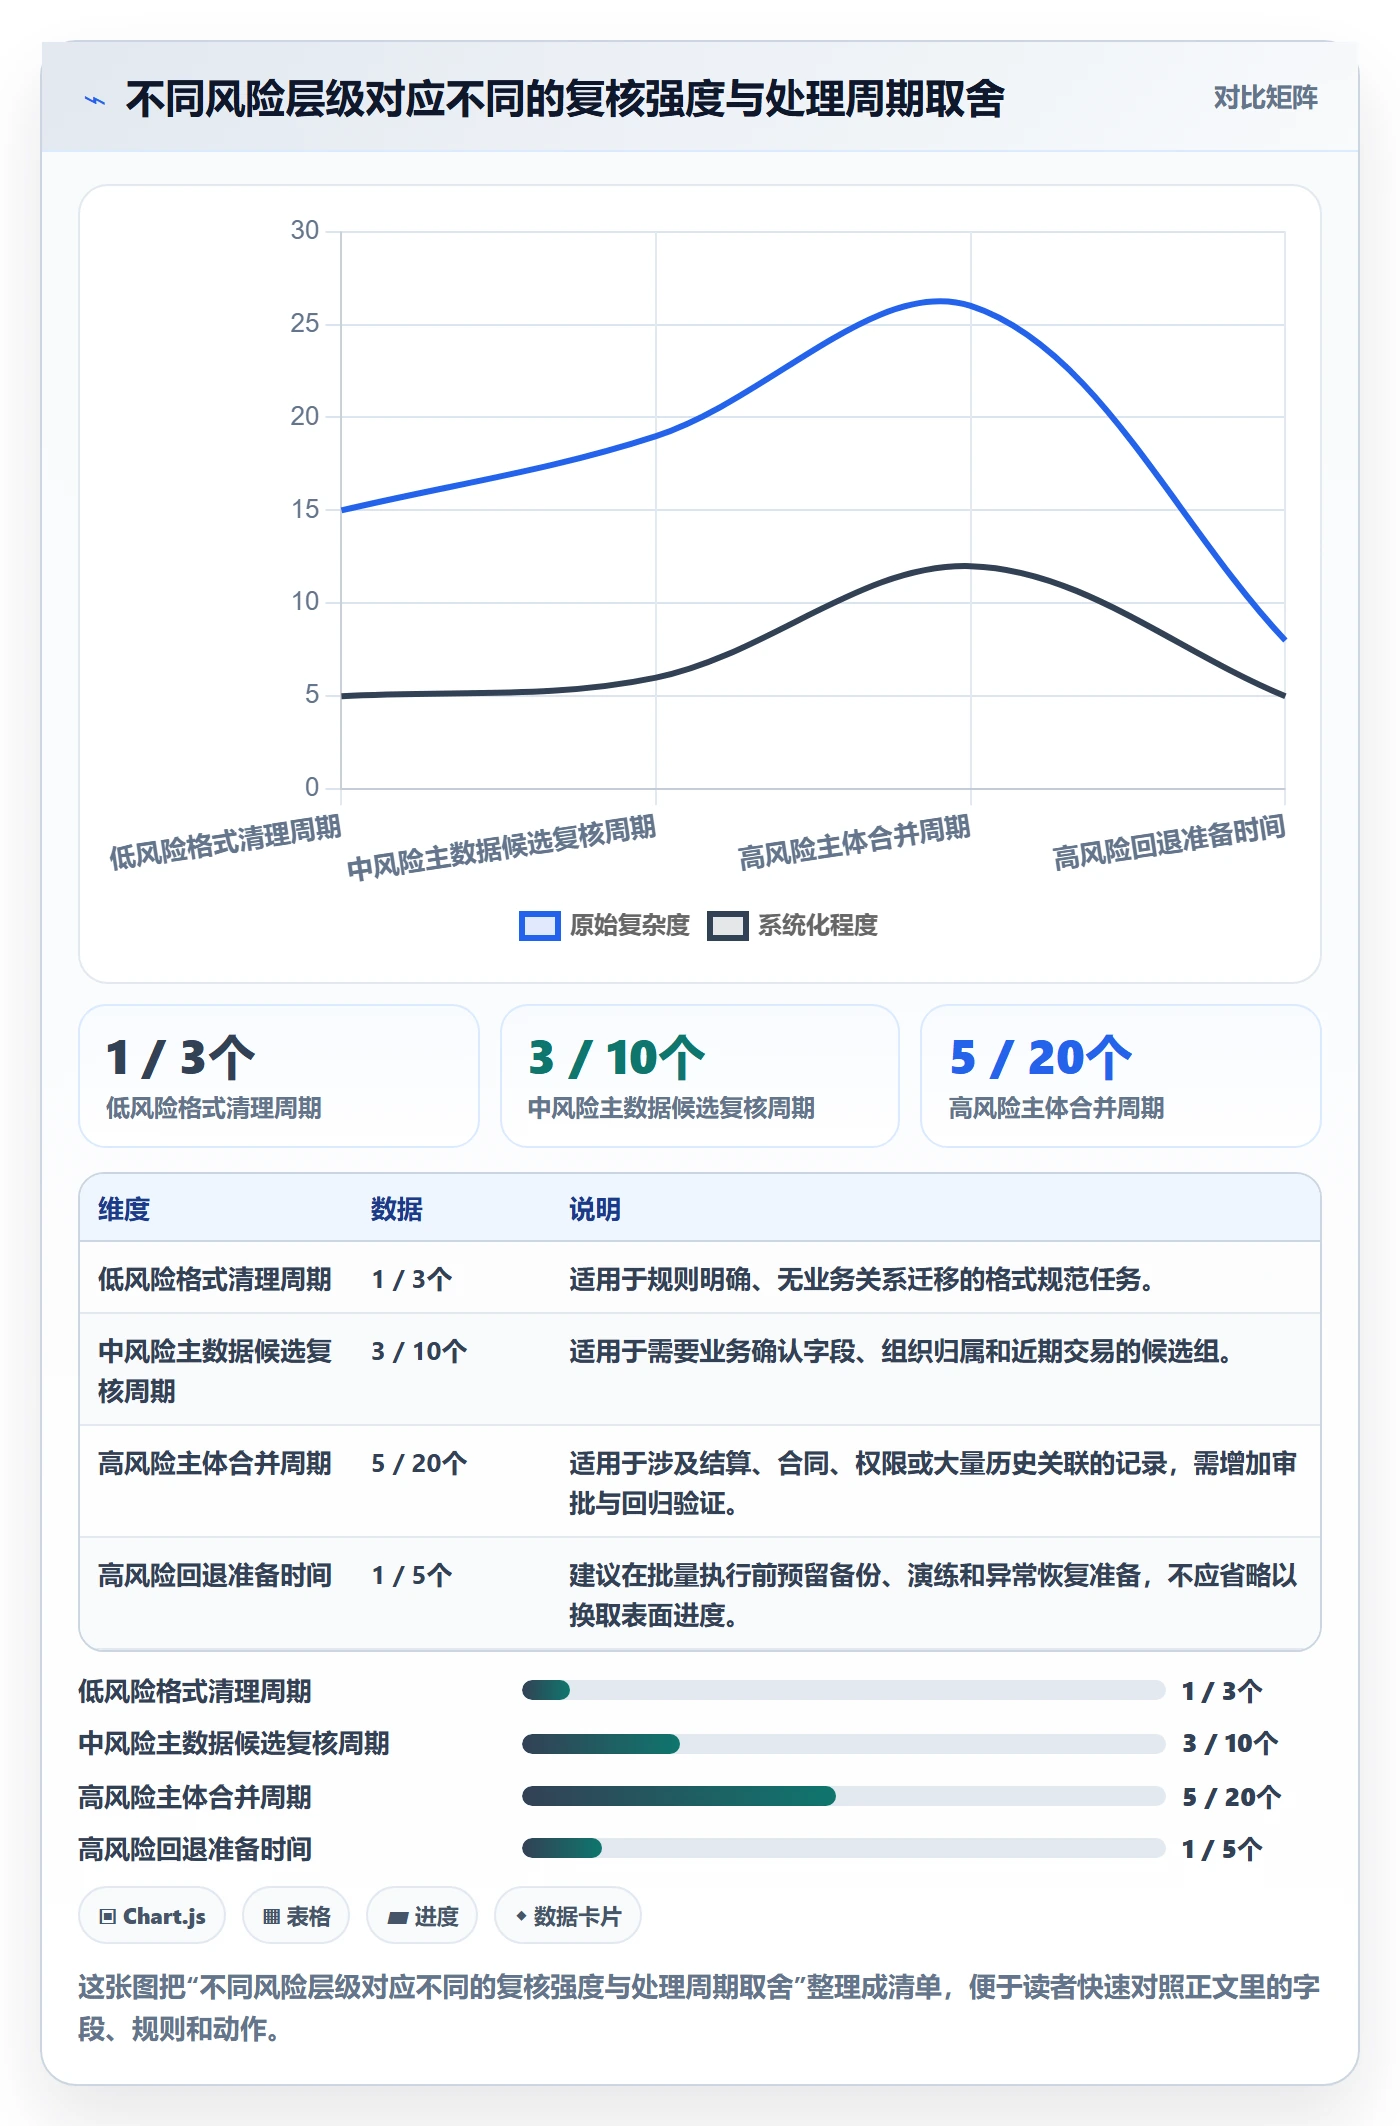
Task: Click the 5 / 20个 table value
Action: 419,1463
